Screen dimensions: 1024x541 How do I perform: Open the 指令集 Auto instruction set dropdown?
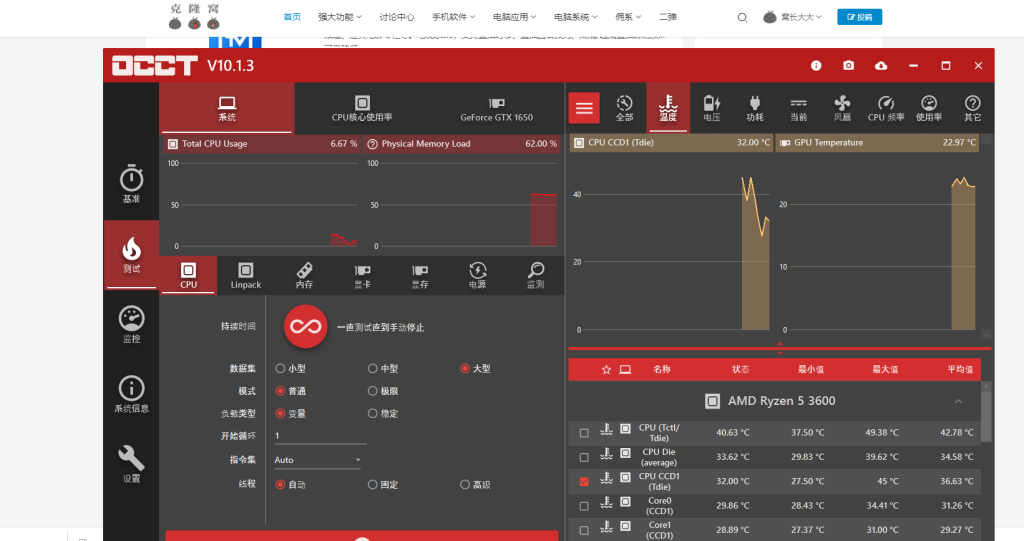click(x=318, y=460)
